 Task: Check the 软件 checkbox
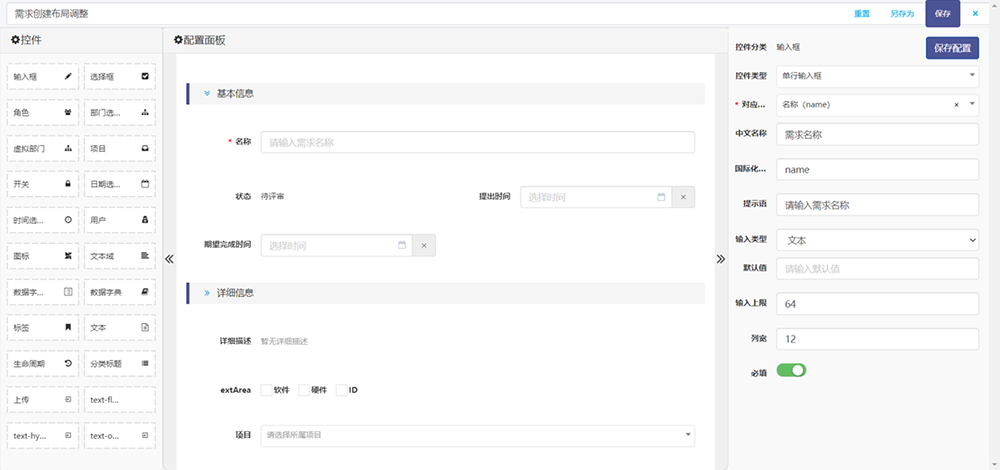(267, 390)
